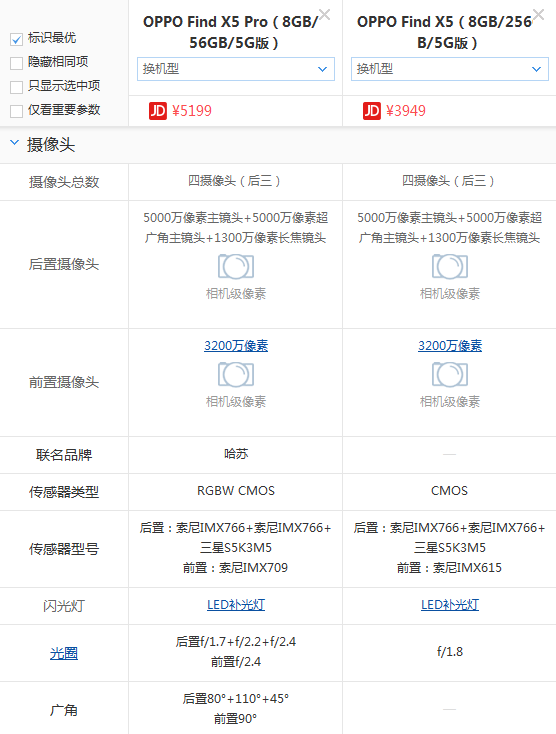Enable the 隐藏相同项 checkbox
This screenshot has height=734, width=556.
(x=16, y=63)
